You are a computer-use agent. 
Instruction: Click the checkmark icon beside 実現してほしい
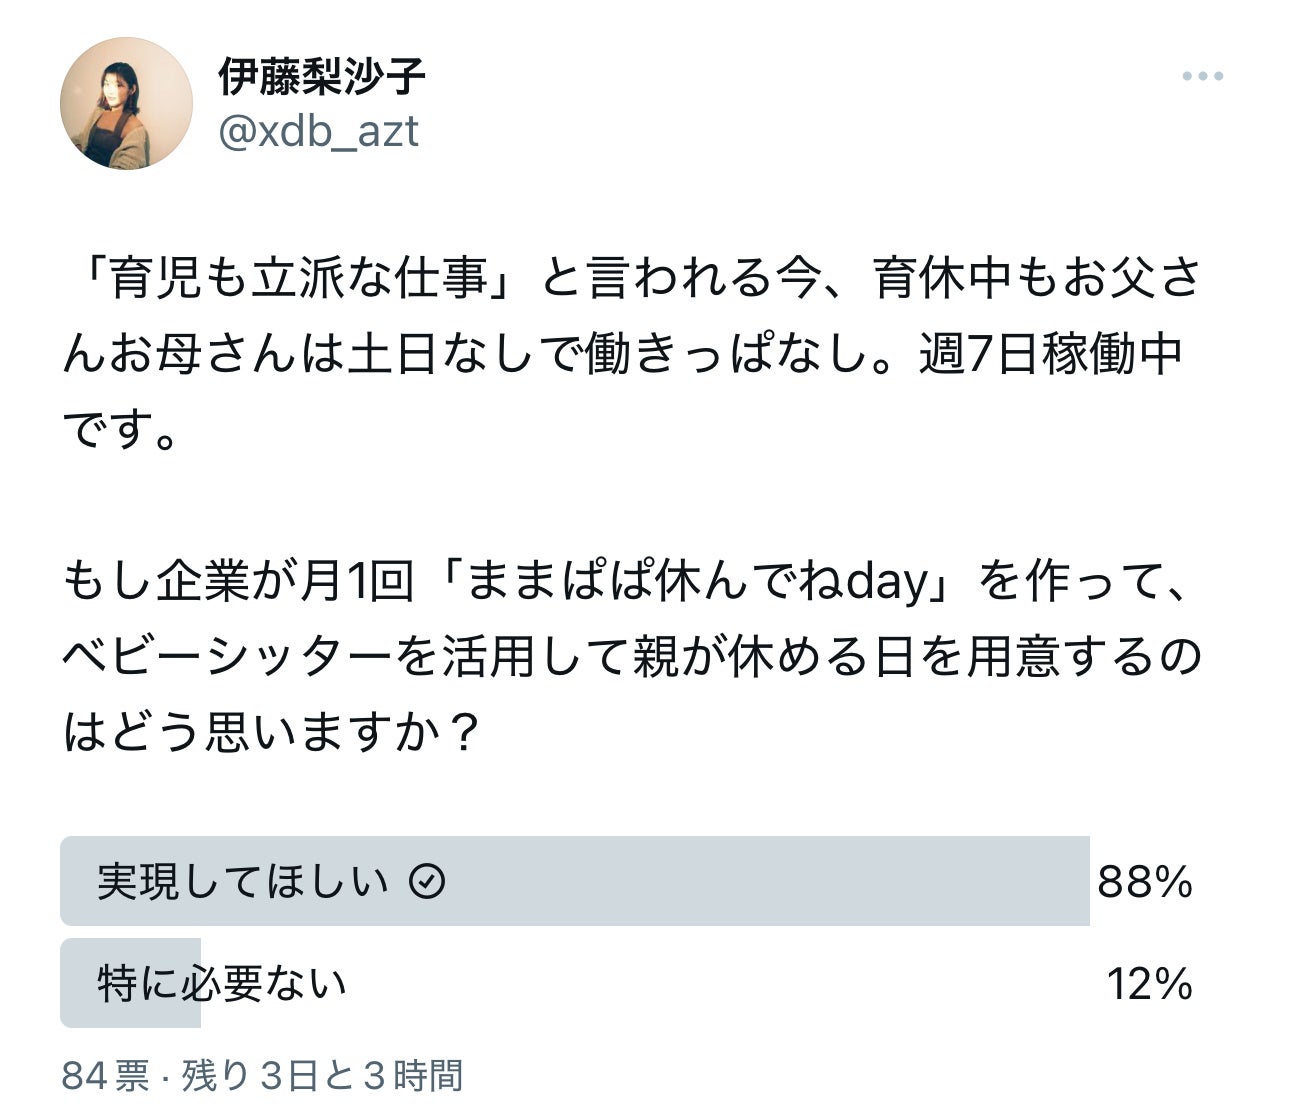(x=428, y=881)
